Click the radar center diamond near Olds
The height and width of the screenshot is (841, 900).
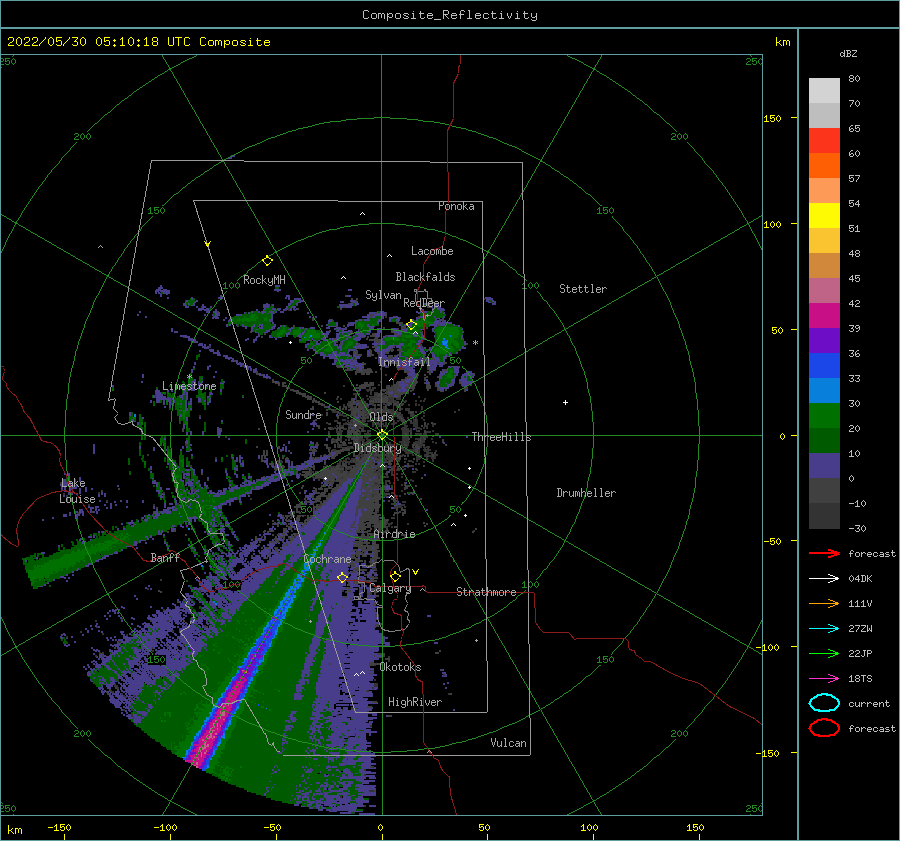pyautogui.click(x=382, y=435)
